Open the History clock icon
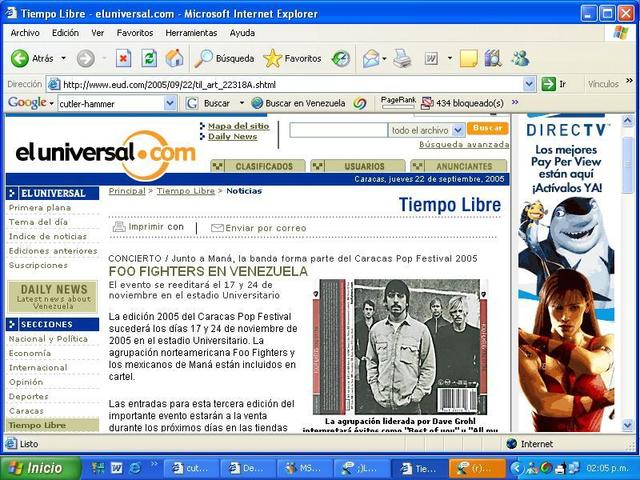Viewport: 640px width, 480px height. pyautogui.click(x=341, y=58)
